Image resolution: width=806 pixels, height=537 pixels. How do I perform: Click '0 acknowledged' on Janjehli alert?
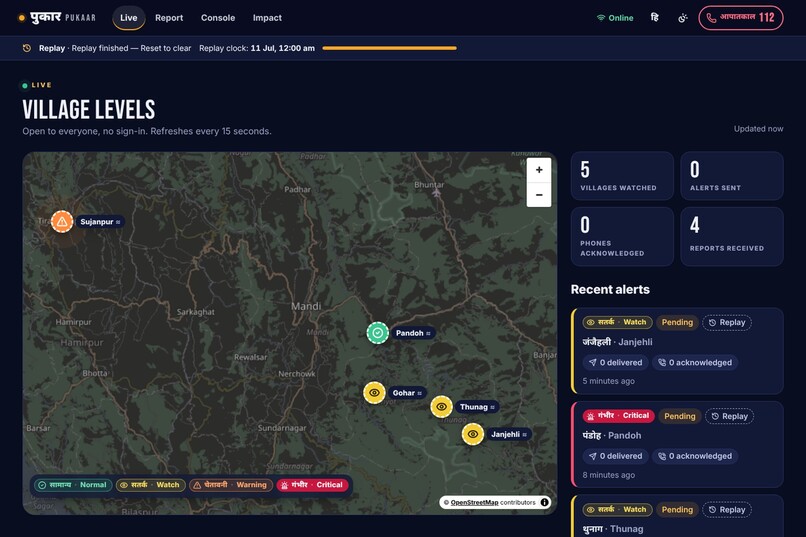click(695, 362)
